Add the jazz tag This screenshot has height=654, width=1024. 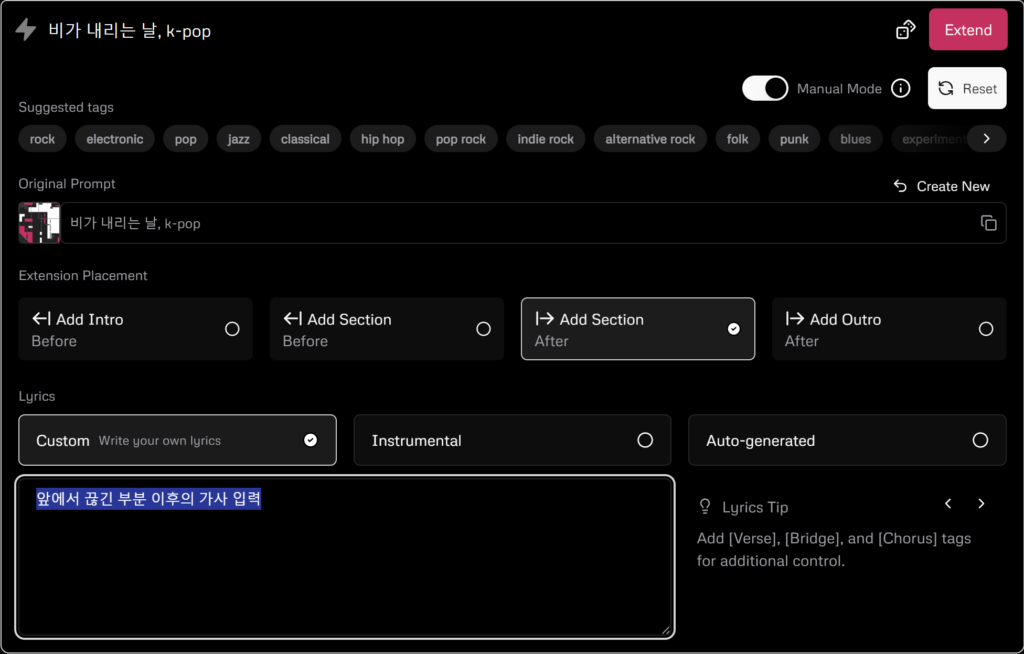238,139
